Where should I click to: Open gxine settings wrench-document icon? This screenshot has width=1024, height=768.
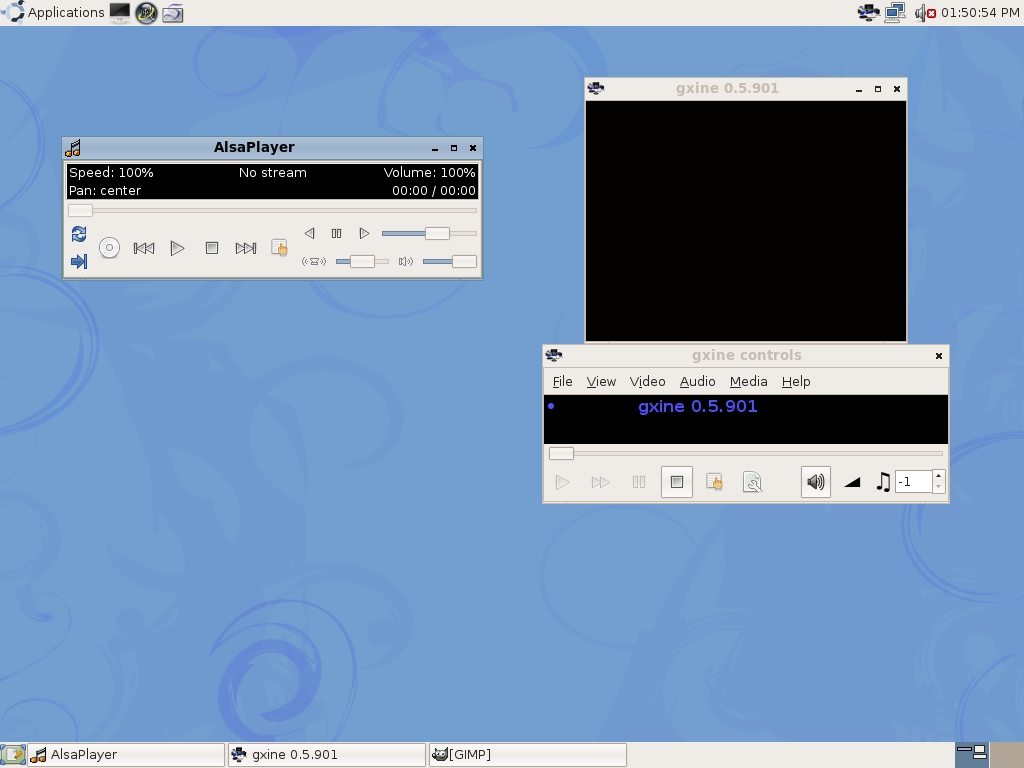click(752, 482)
